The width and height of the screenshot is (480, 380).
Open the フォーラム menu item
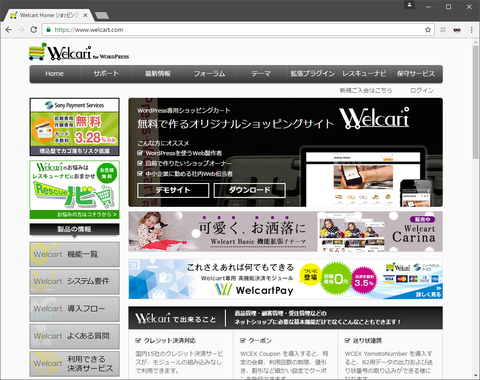210,74
